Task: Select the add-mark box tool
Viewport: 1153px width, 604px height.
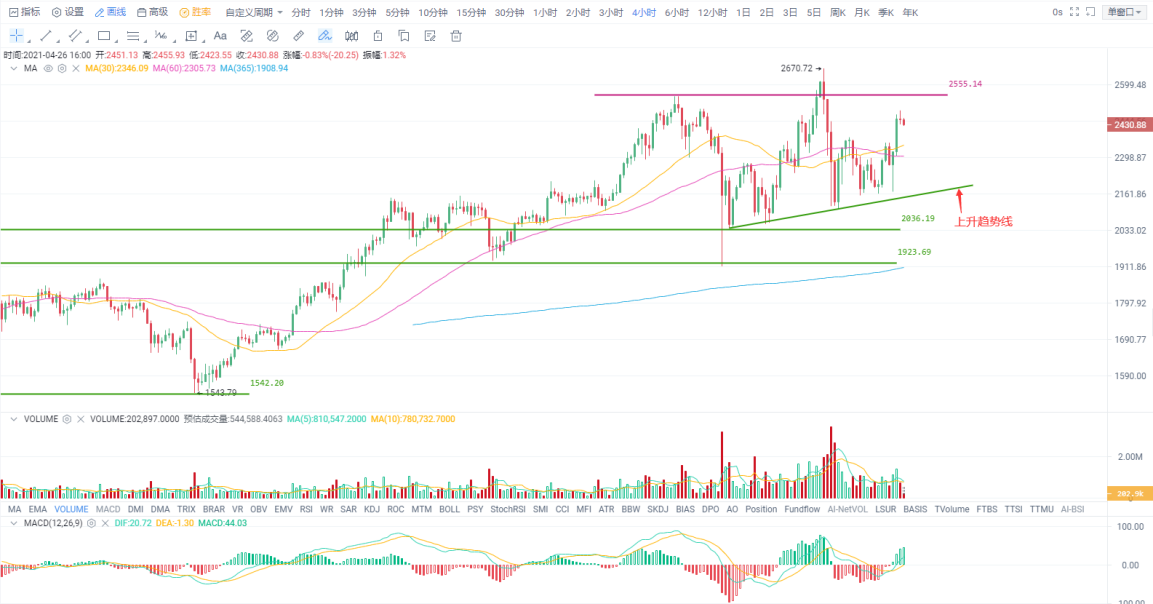Action: click(x=191, y=35)
